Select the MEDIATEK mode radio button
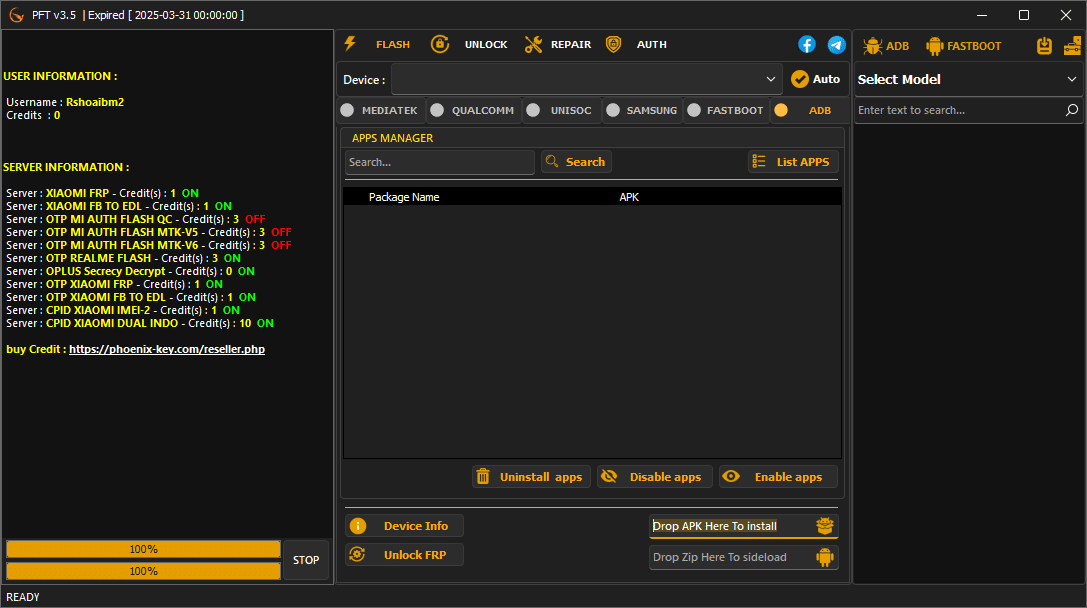The width and height of the screenshot is (1087, 608). [349, 110]
